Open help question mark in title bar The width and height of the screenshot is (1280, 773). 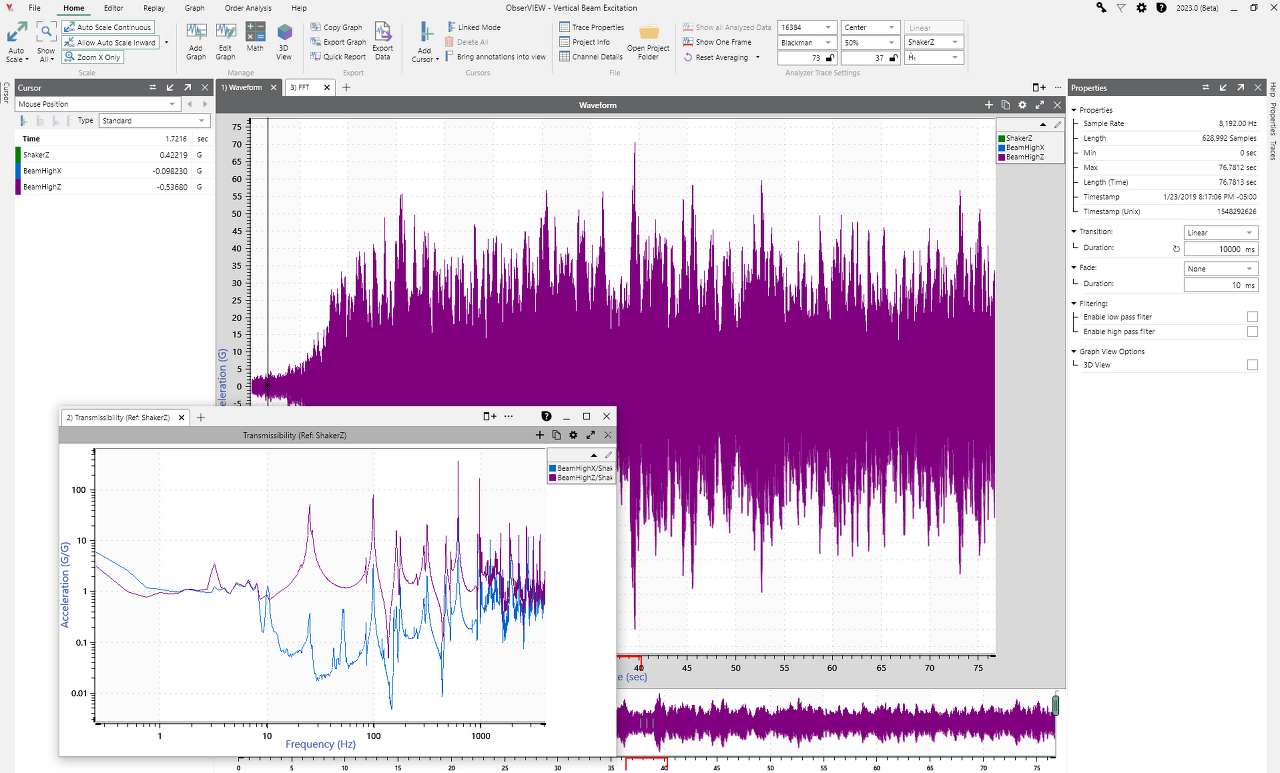pyautogui.click(x=1161, y=7)
